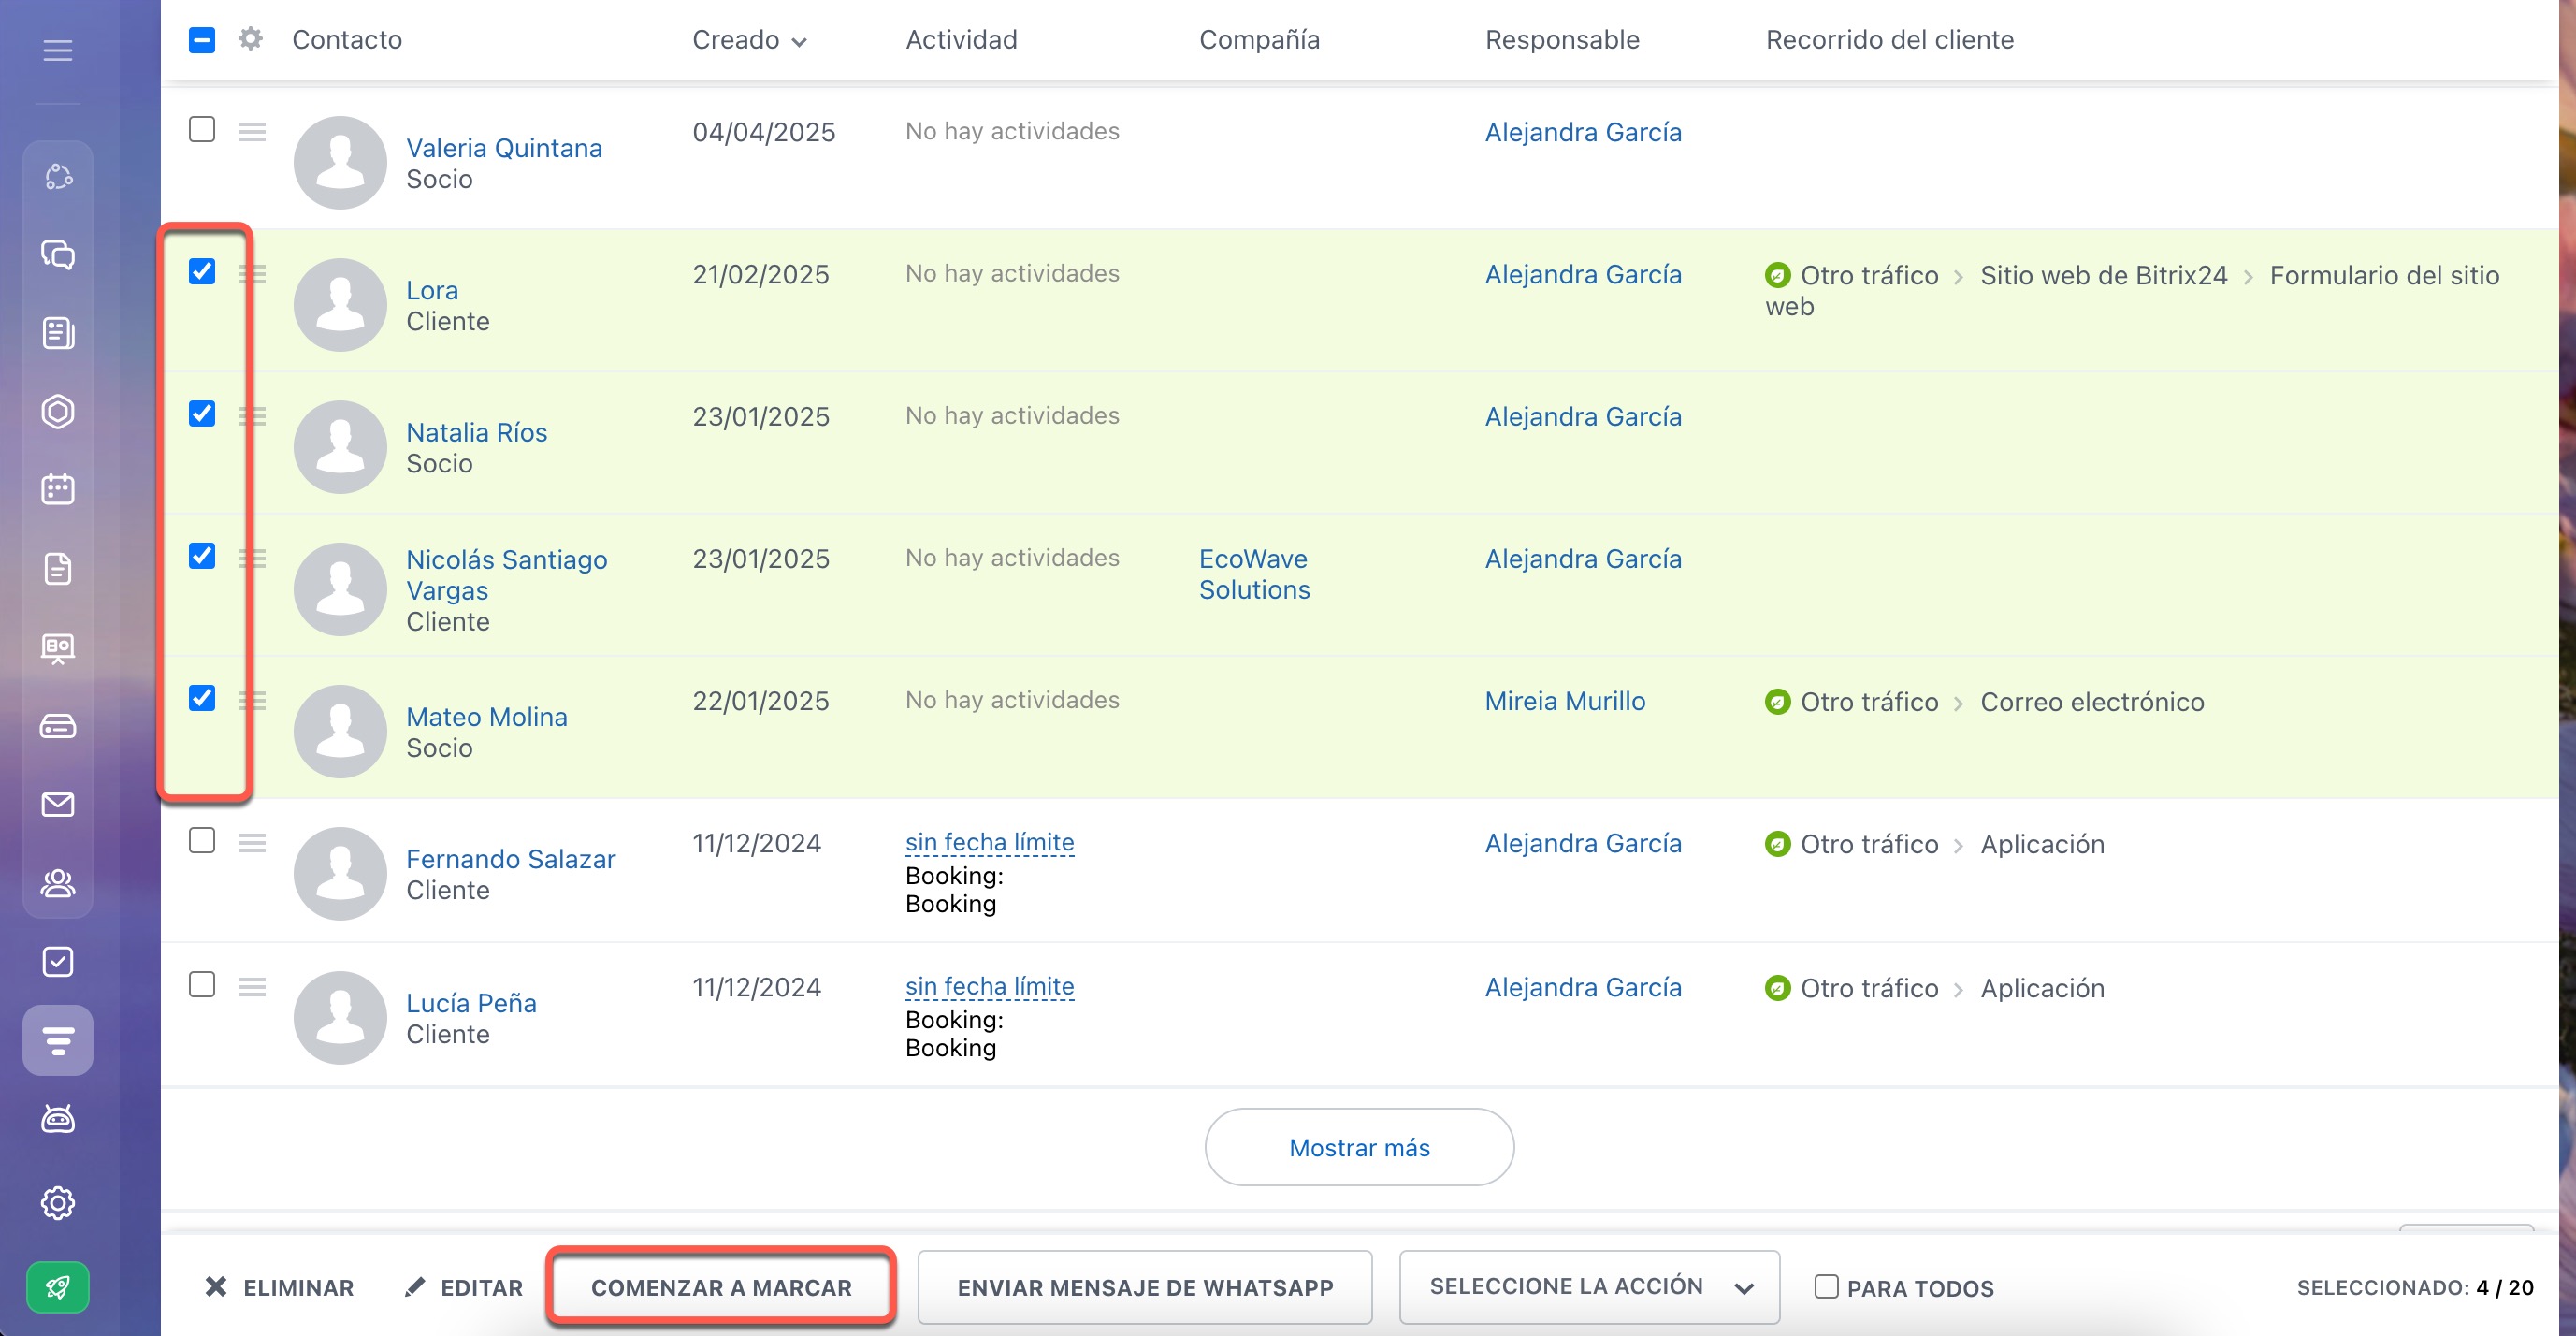Uncheck the box for Mateo Molina
2576x1336 pixels.
[x=202, y=697]
